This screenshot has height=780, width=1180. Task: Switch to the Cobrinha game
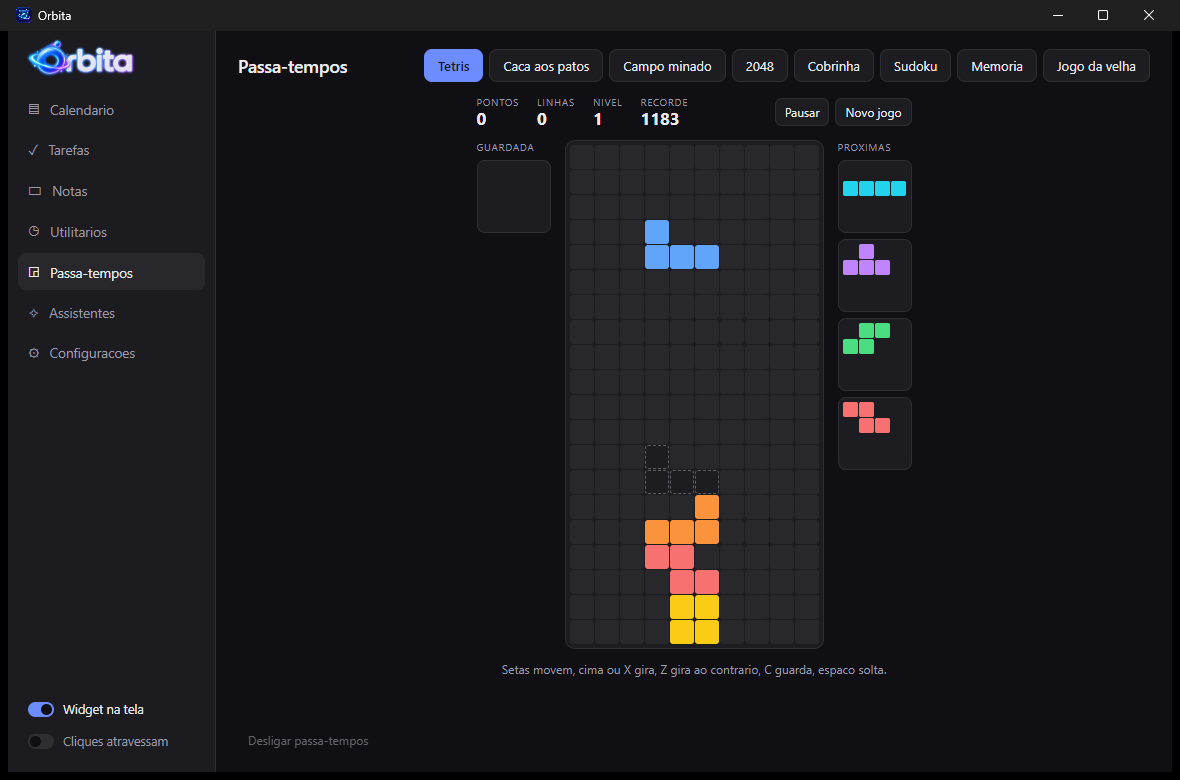click(834, 66)
